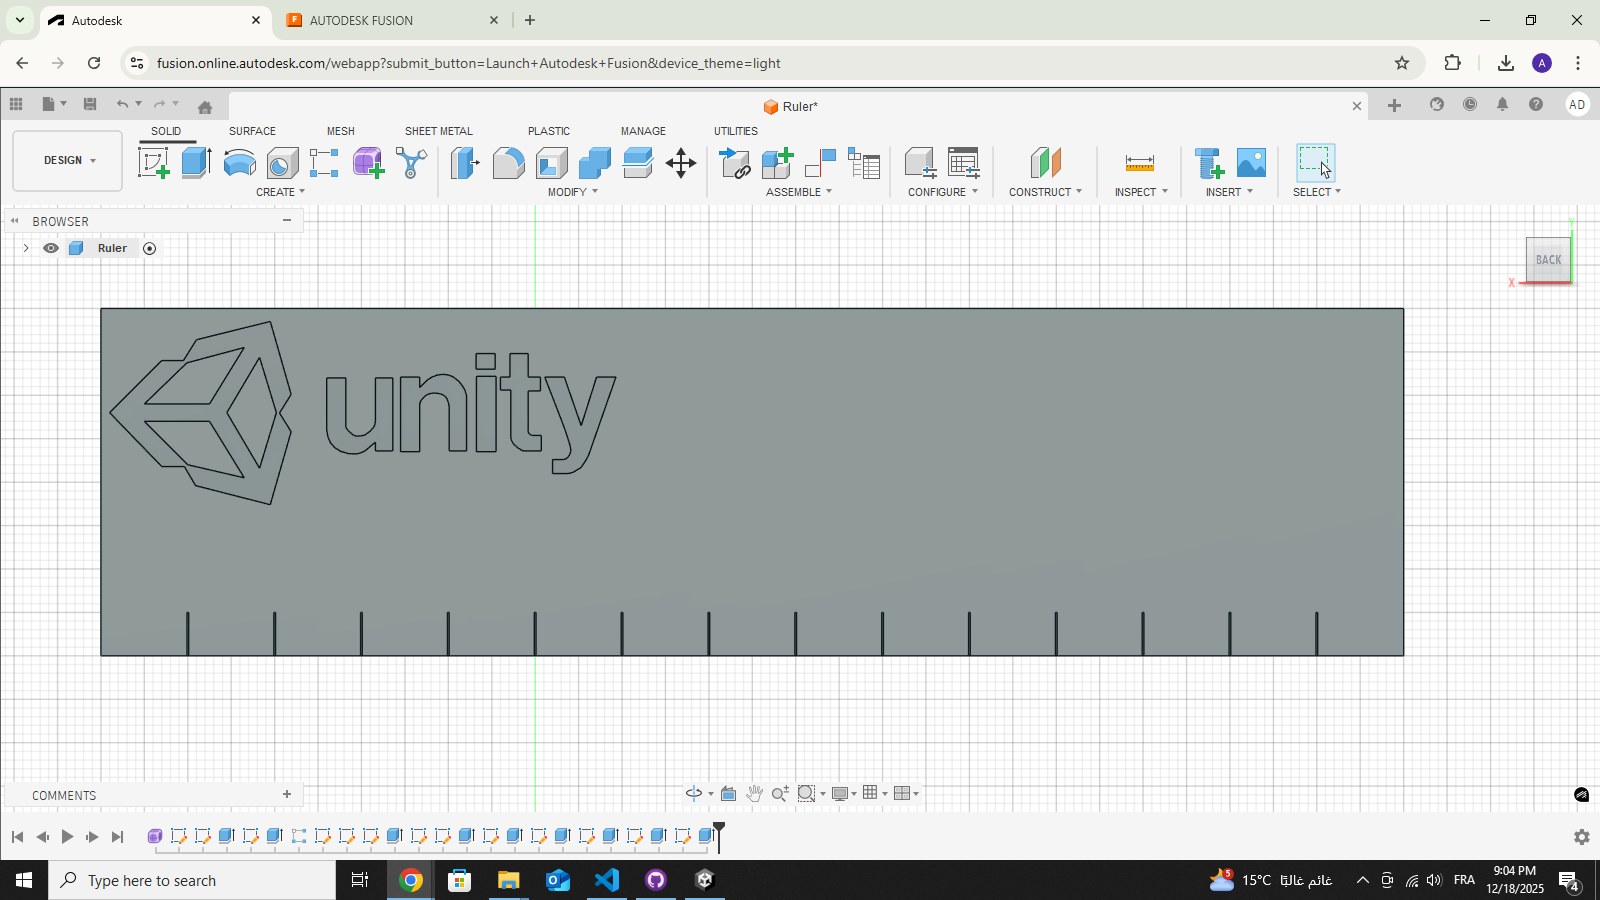
Task: Switch to the SURFACE tab
Action: (x=252, y=131)
